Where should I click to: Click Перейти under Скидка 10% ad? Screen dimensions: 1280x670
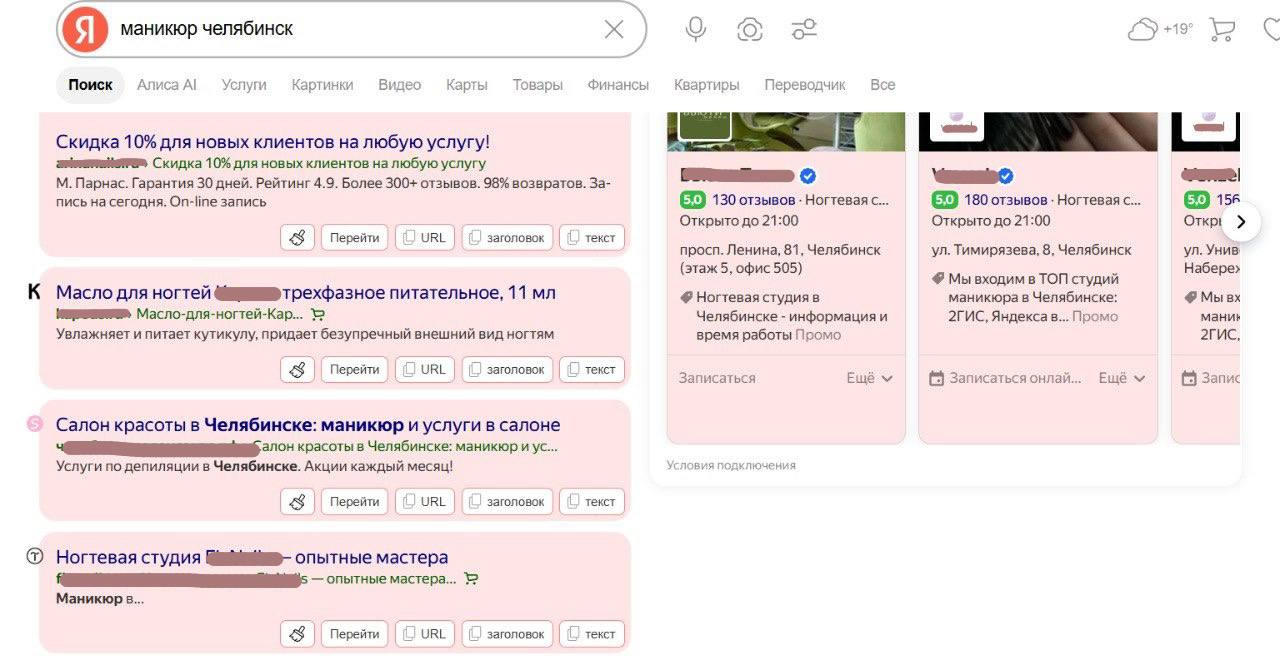coord(354,237)
